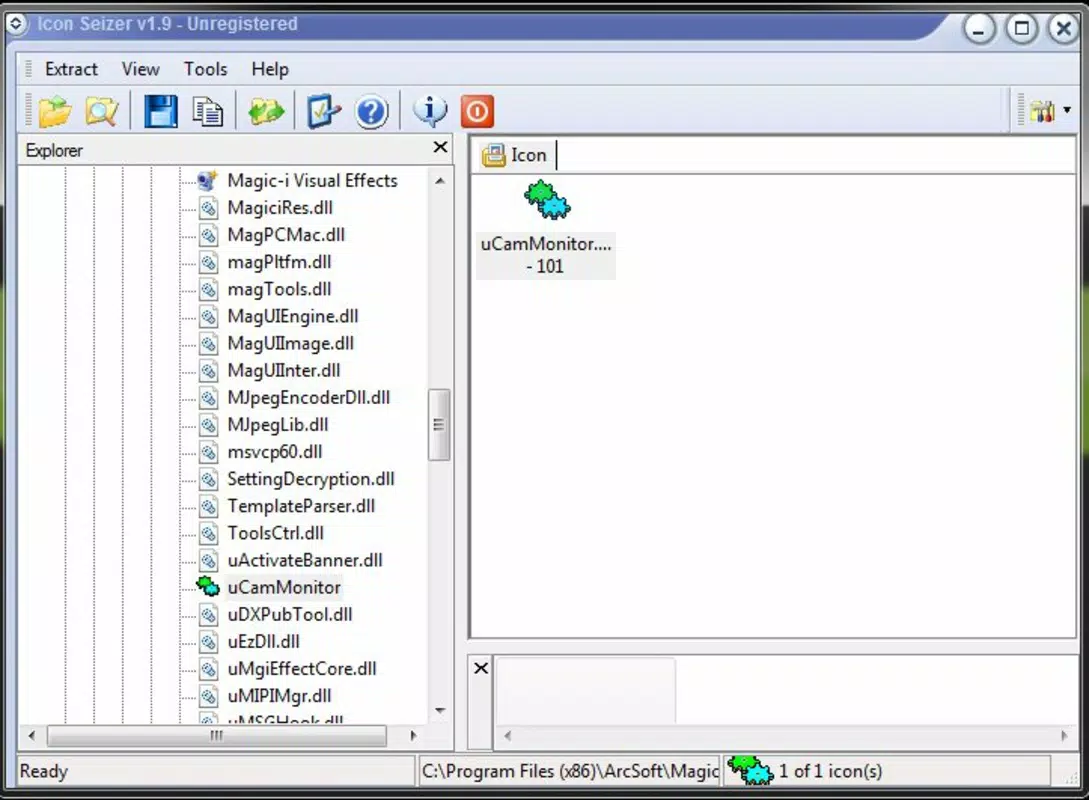Click the blue floppy disk save icon

[160, 111]
